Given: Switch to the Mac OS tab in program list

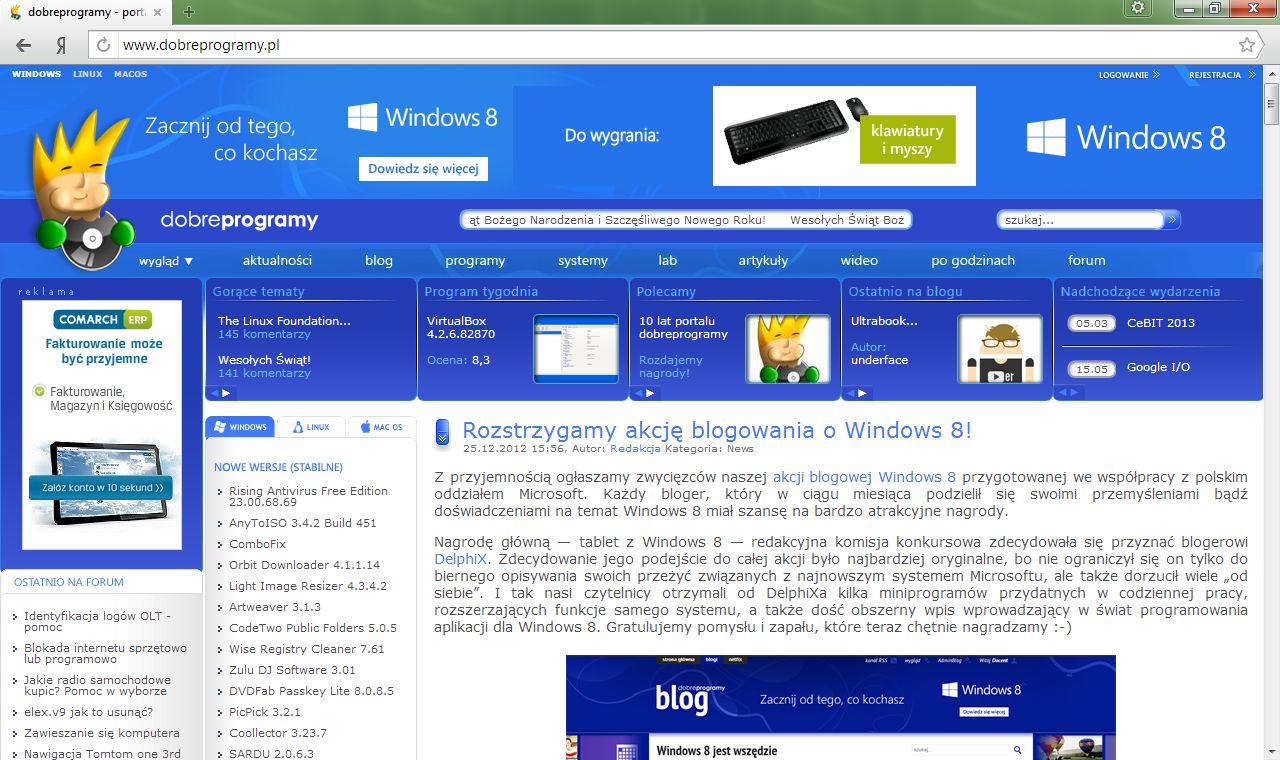Looking at the screenshot, I should coord(382,427).
